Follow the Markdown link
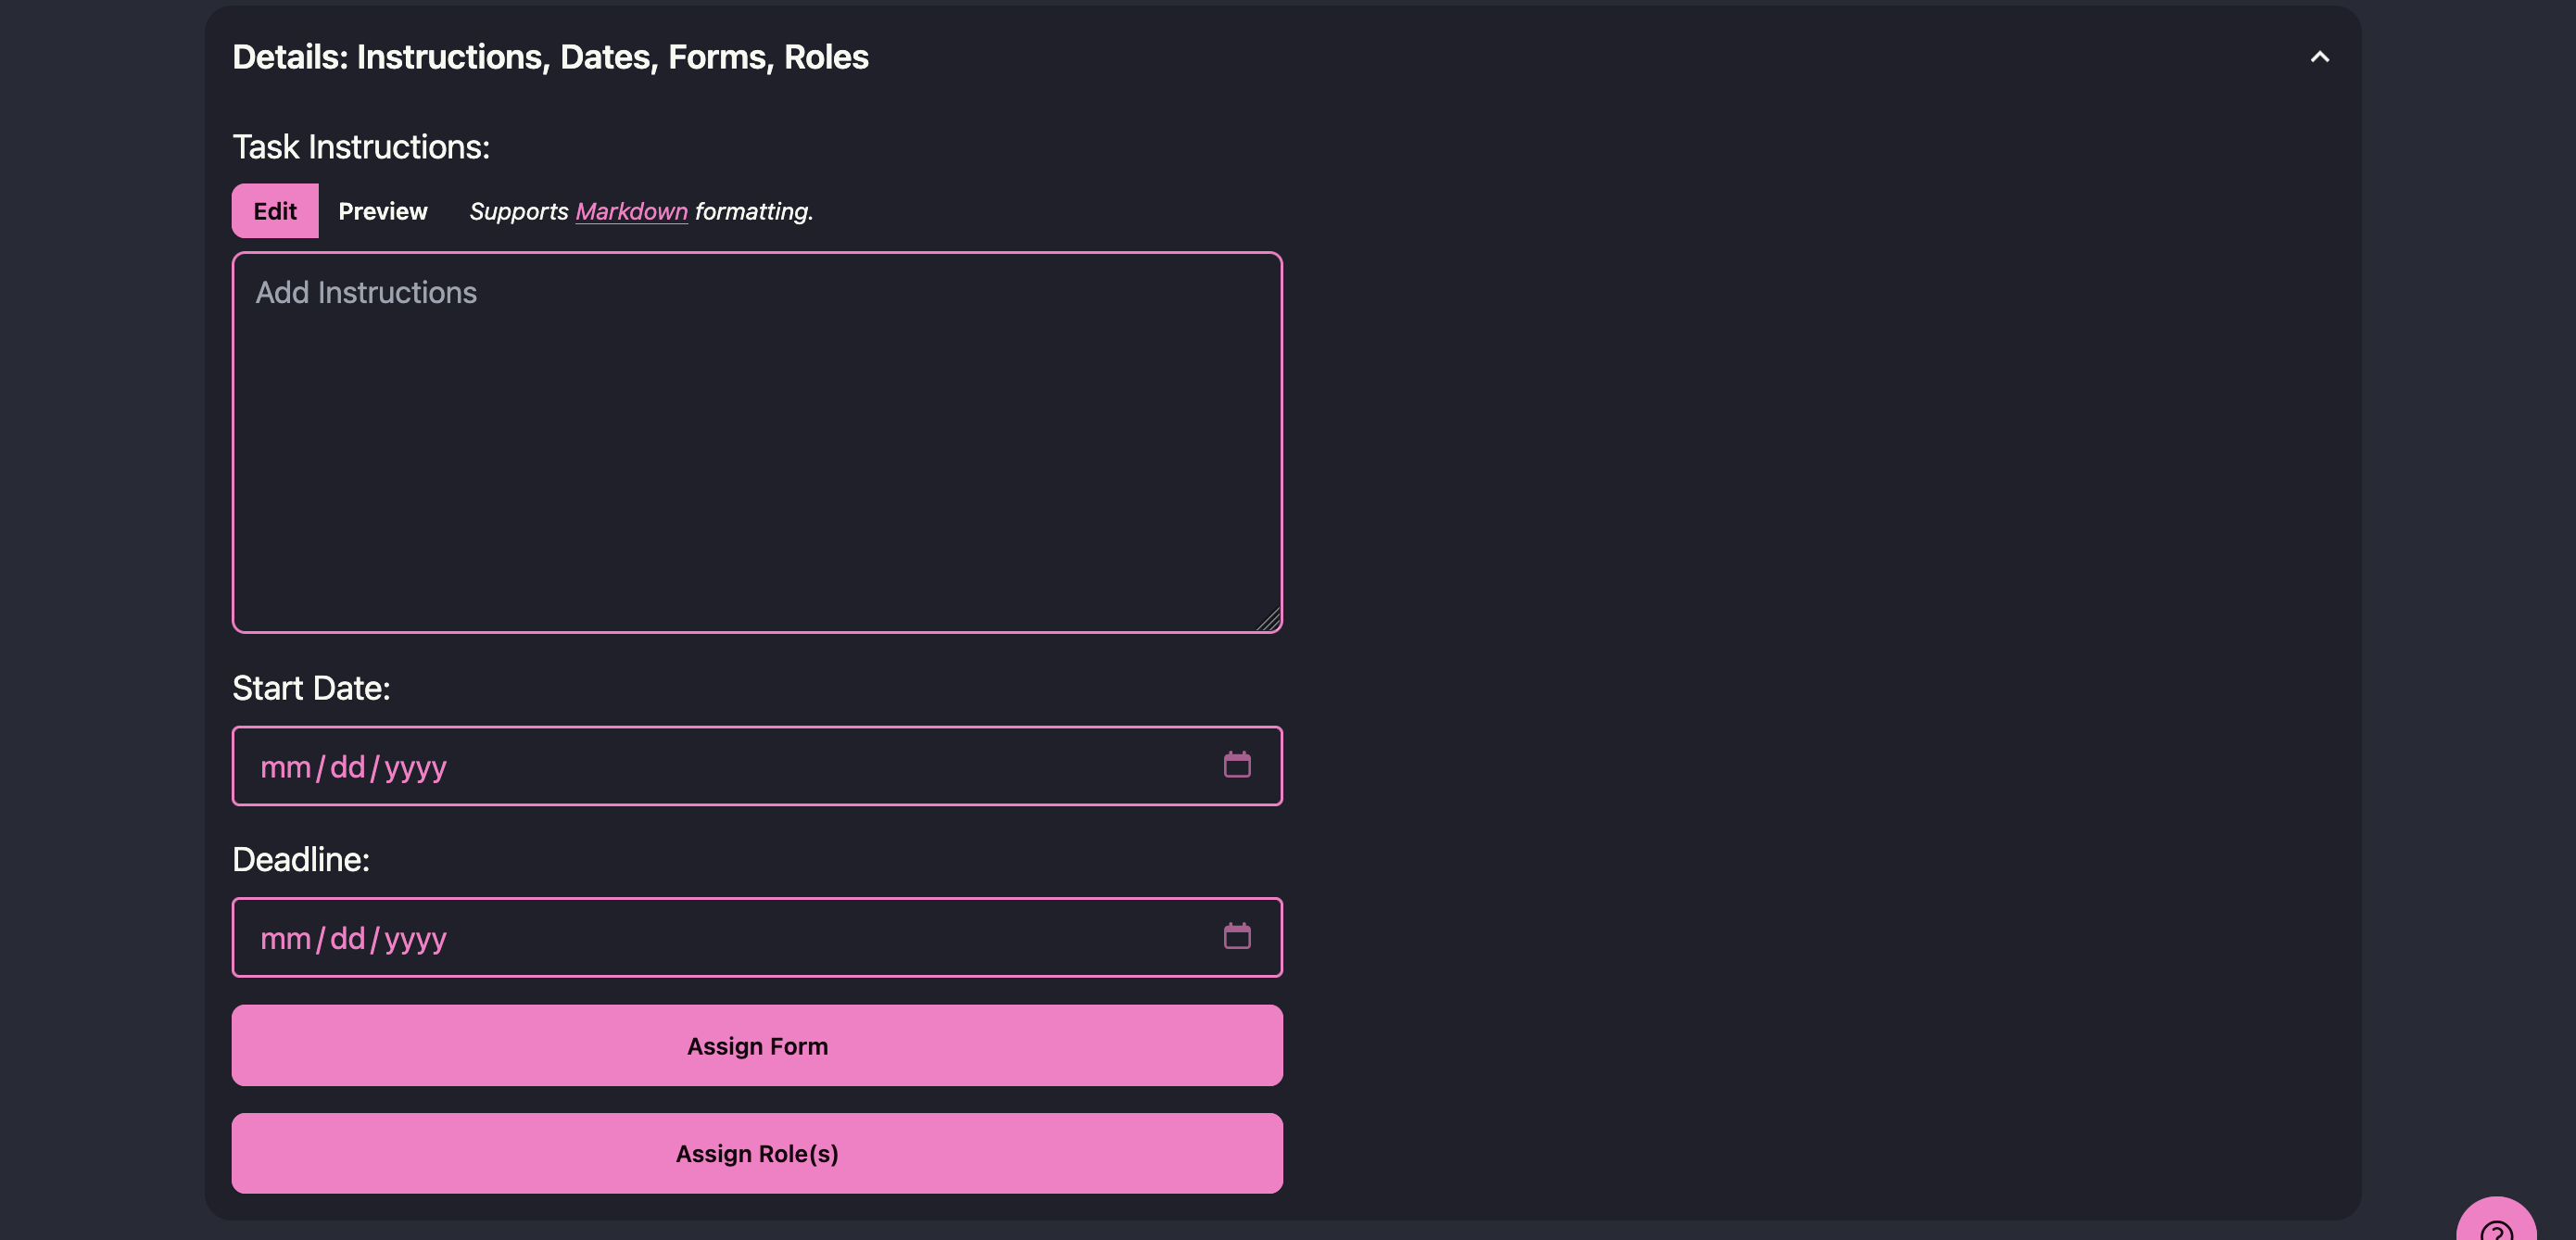This screenshot has height=1240, width=2576. [x=631, y=211]
